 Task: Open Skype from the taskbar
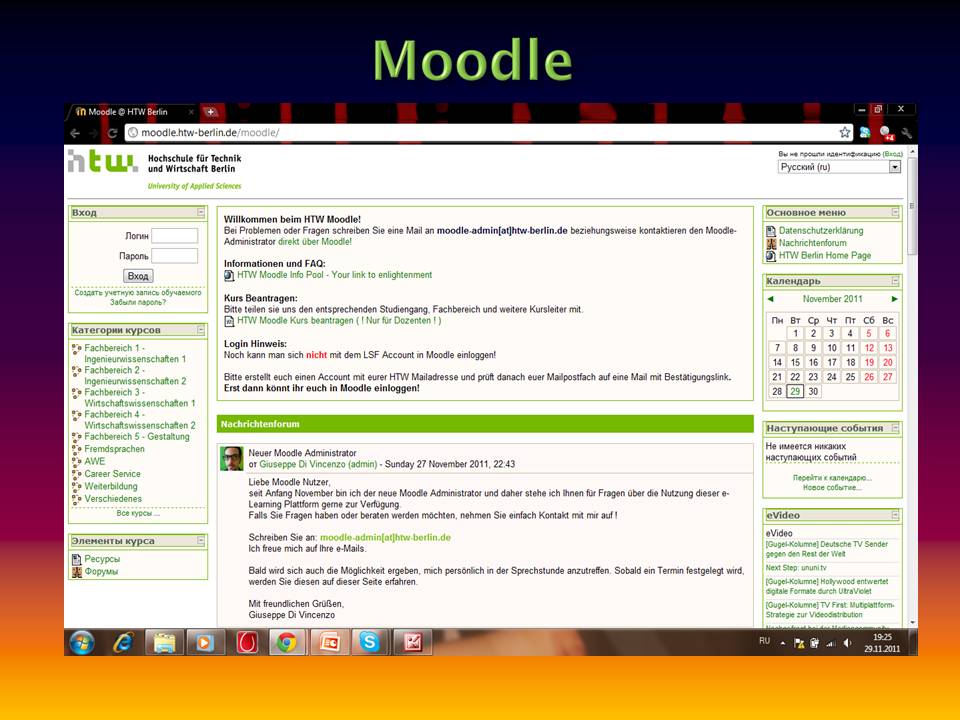tap(370, 642)
